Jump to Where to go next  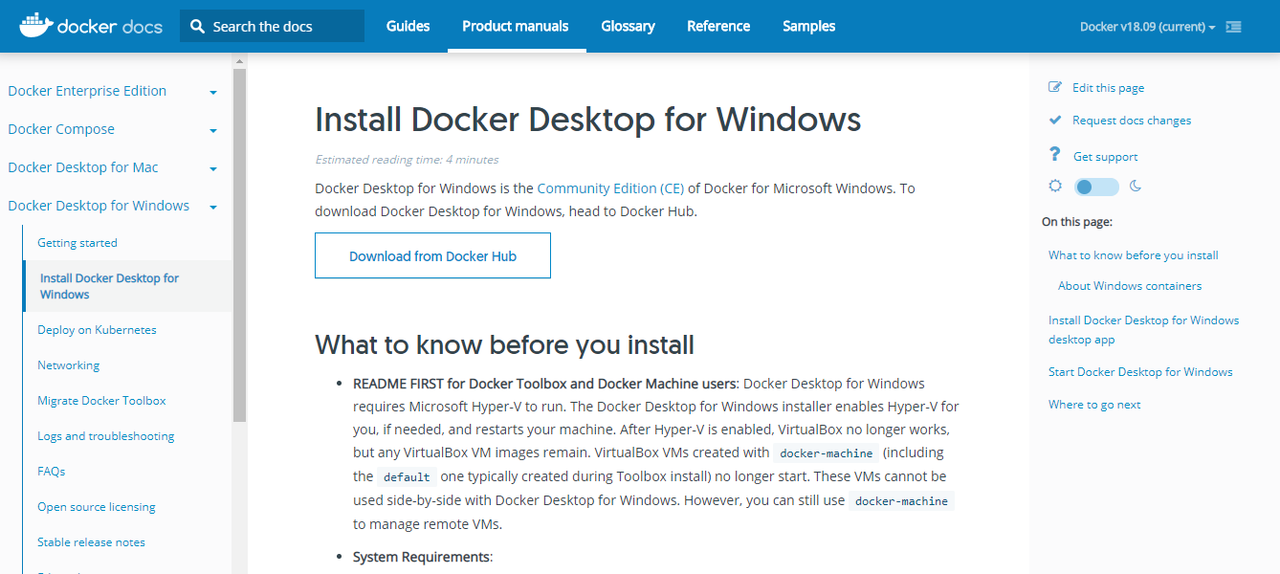pos(1094,405)
